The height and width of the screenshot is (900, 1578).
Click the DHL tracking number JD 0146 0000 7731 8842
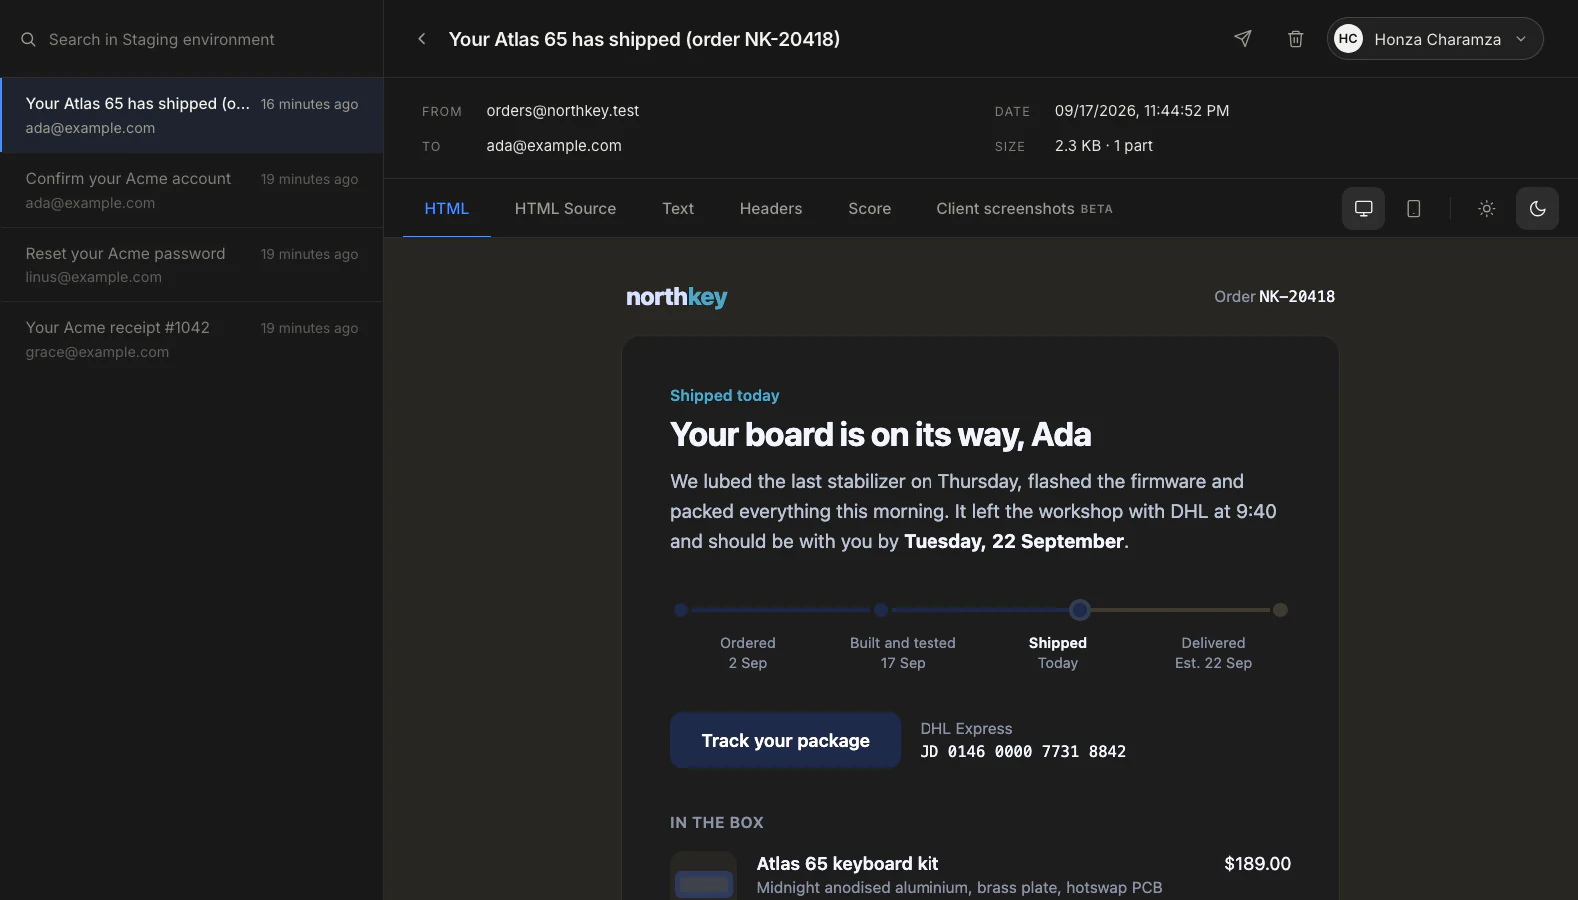1023,752
